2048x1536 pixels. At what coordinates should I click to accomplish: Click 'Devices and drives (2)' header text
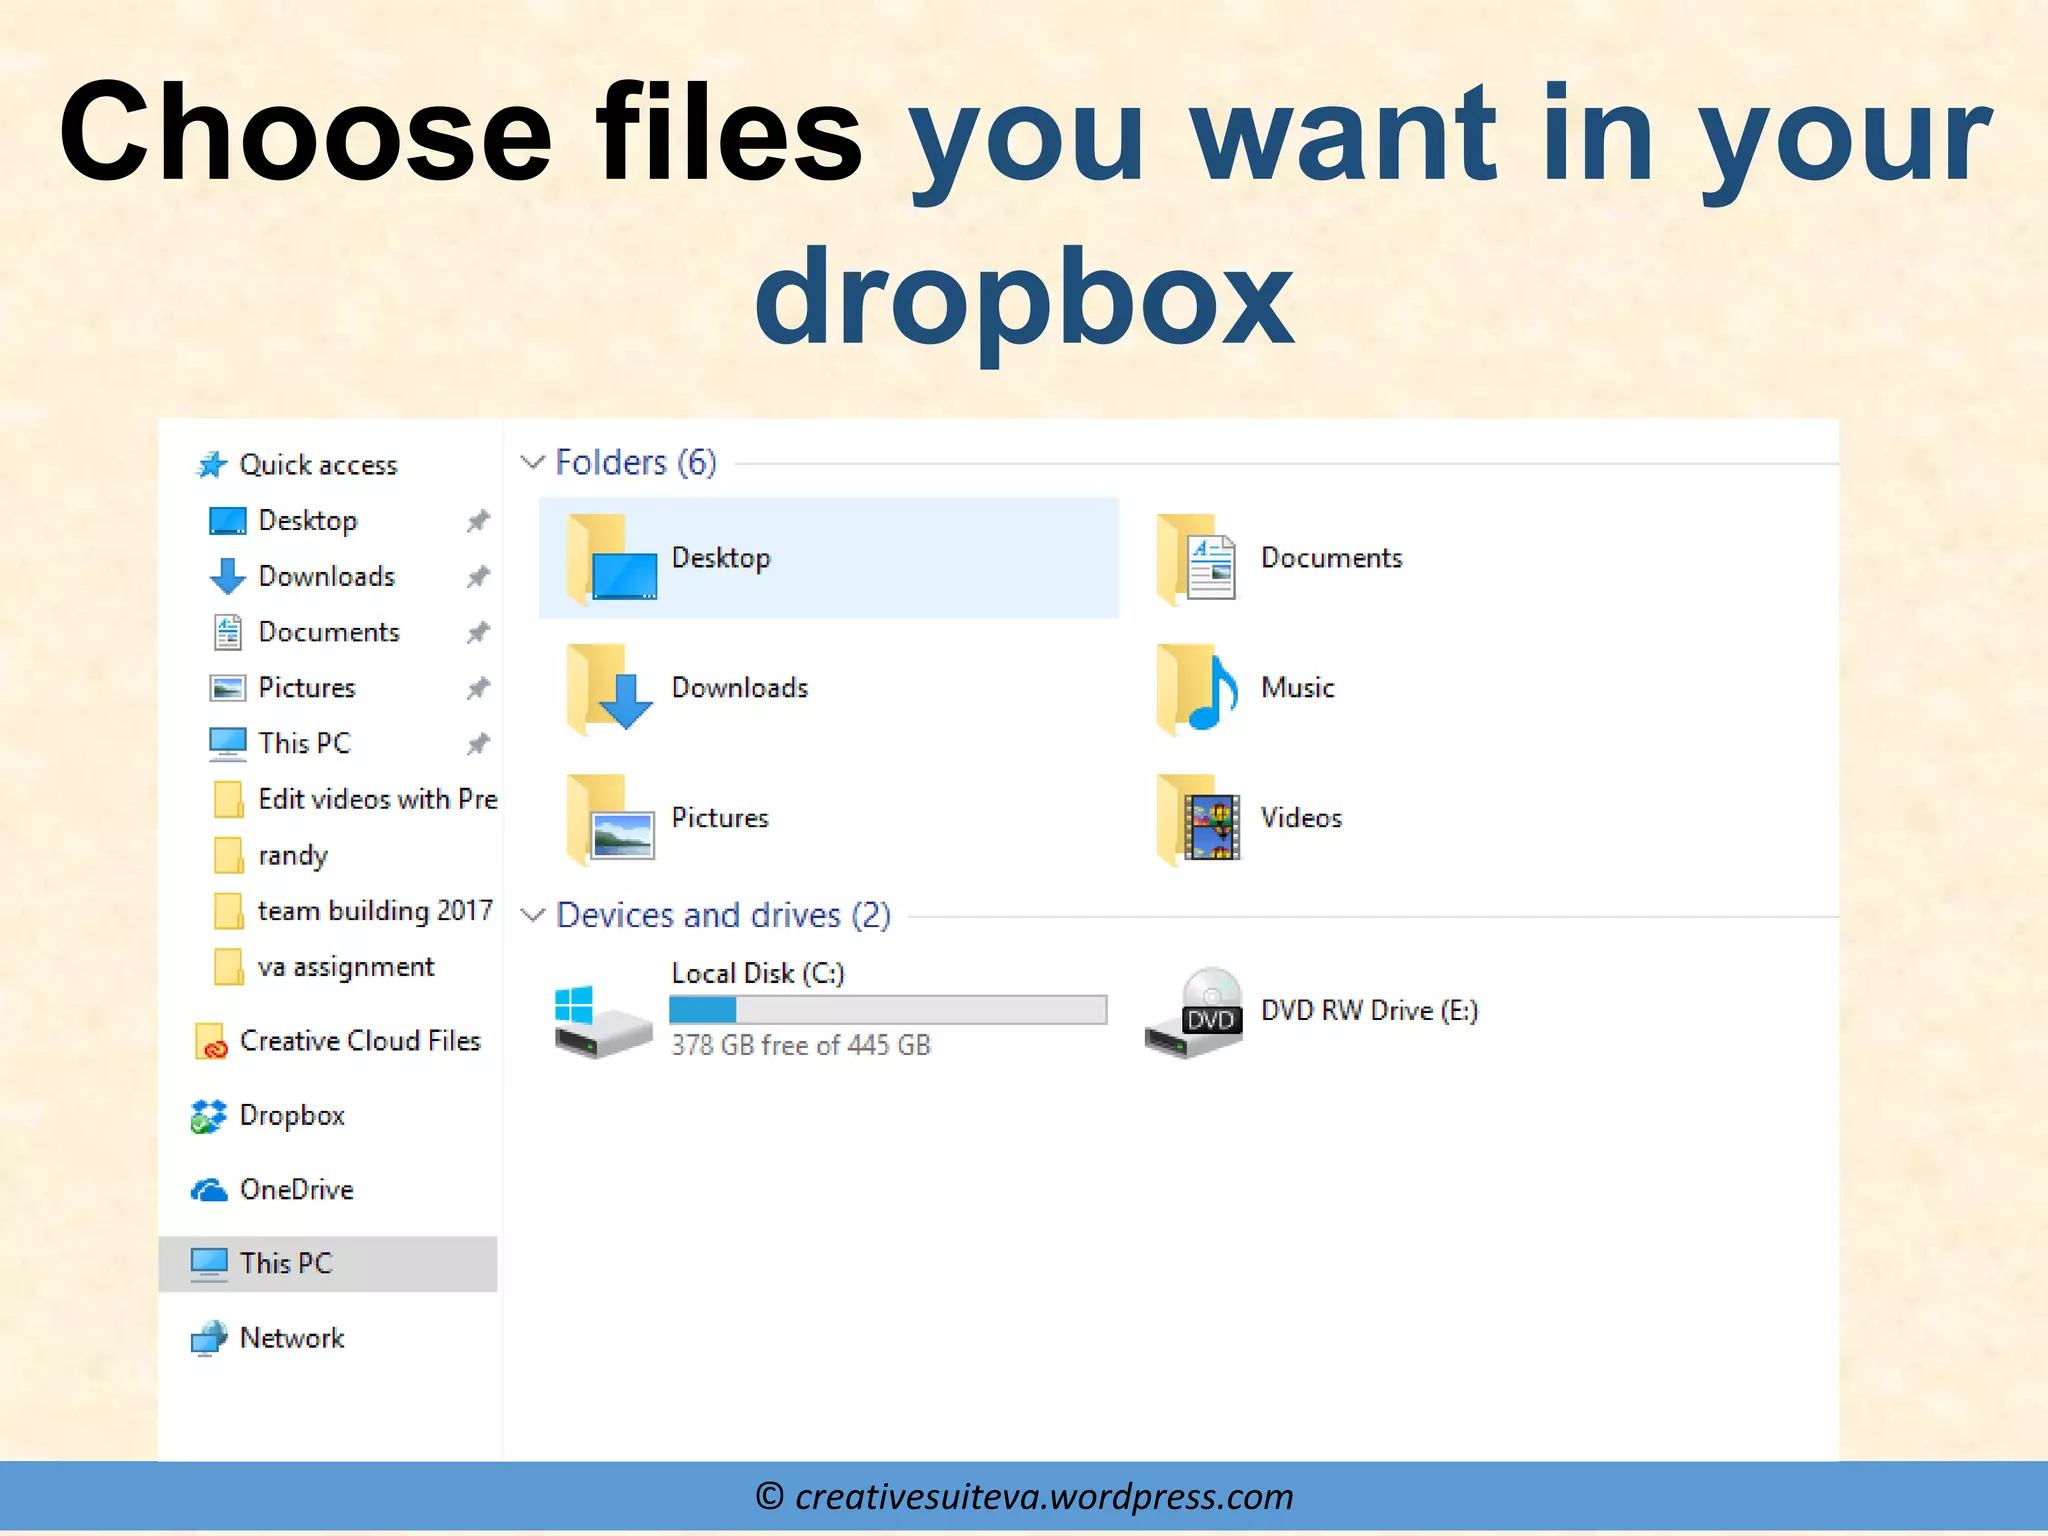click(723, 915)
